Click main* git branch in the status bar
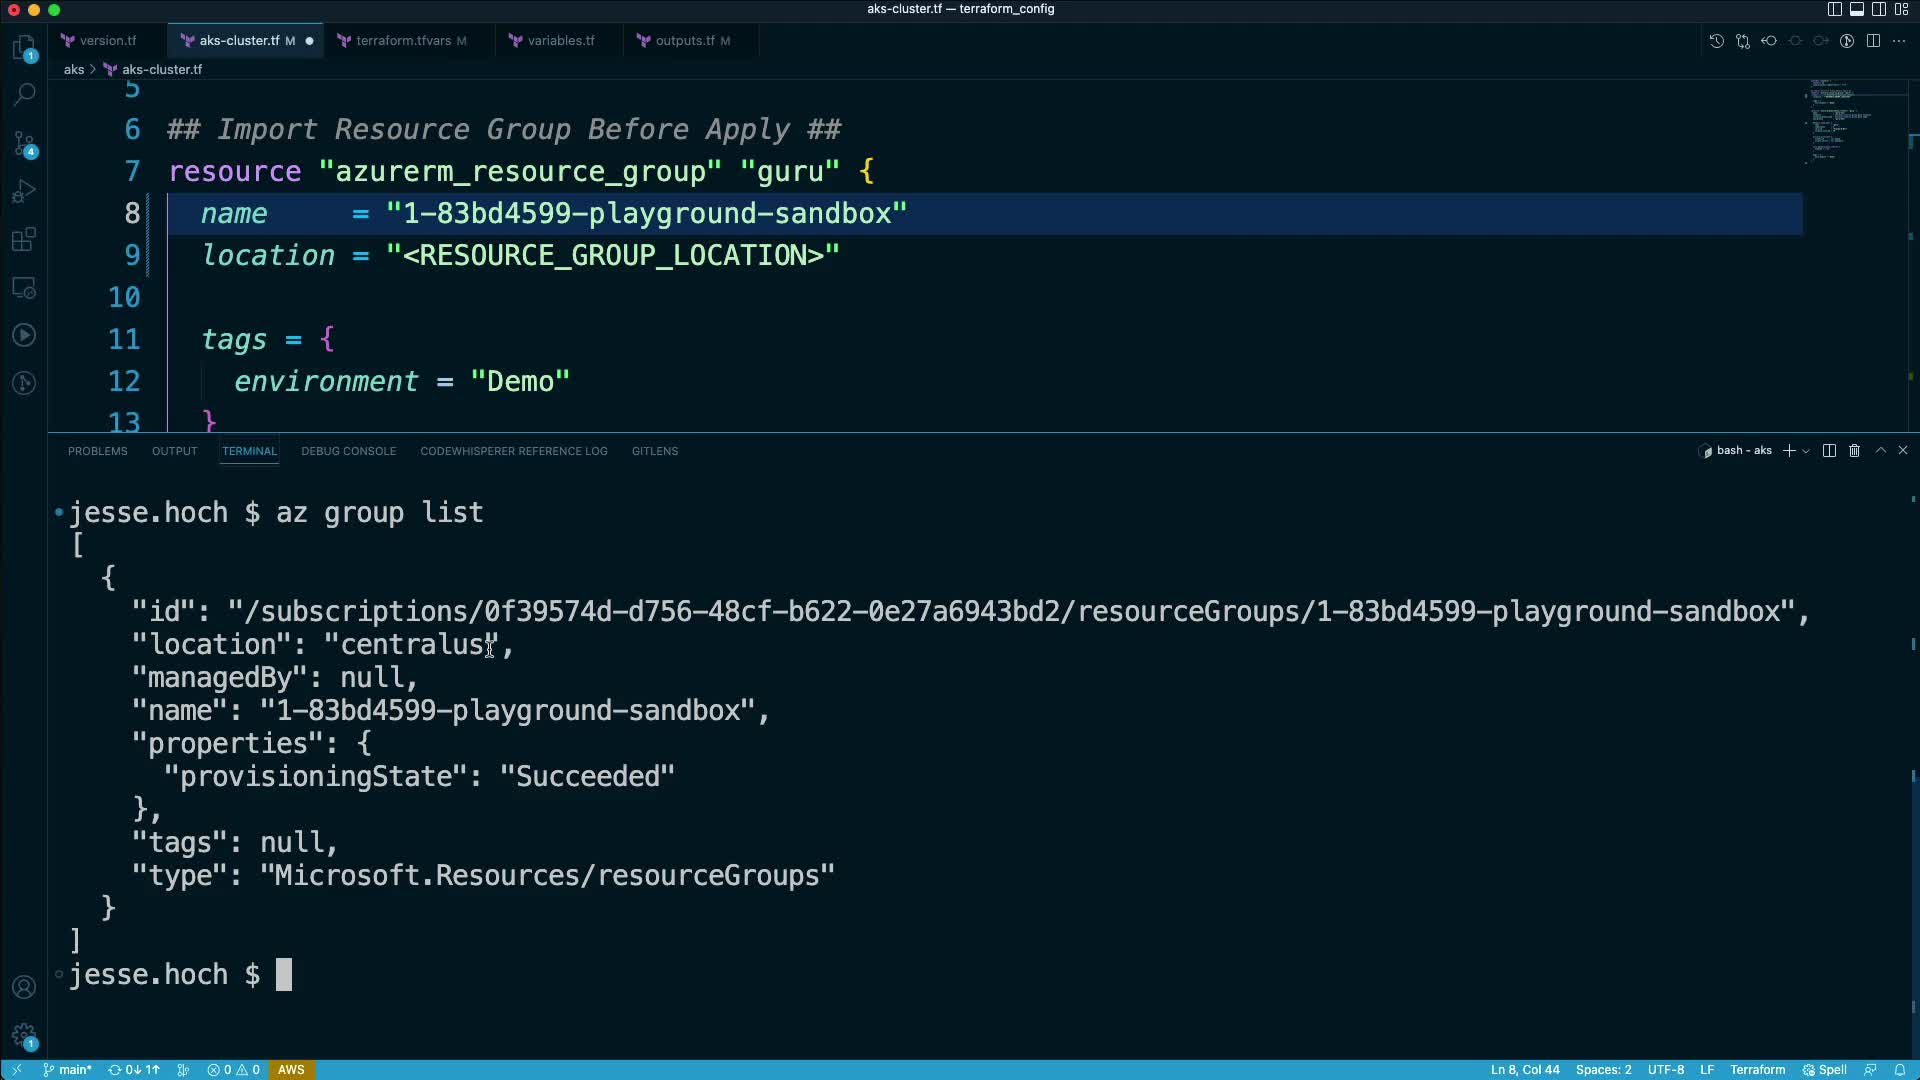The height and width of the screenshot is (1080, 1920). tap(67, 1069)
